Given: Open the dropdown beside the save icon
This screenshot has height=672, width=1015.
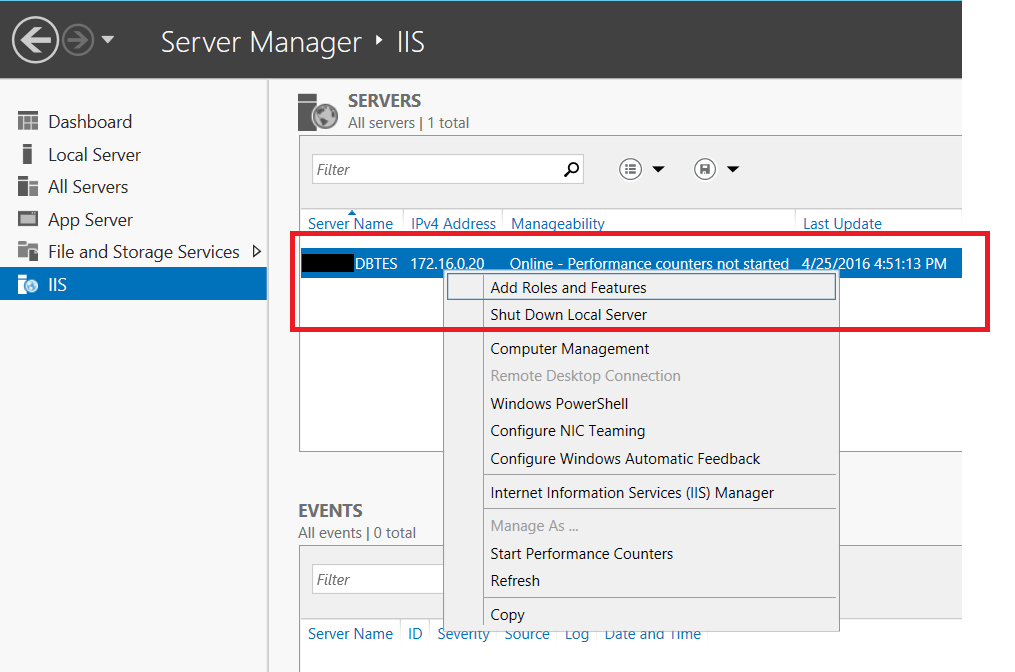Looking at the screenshot, I should [x=733, y=168].
